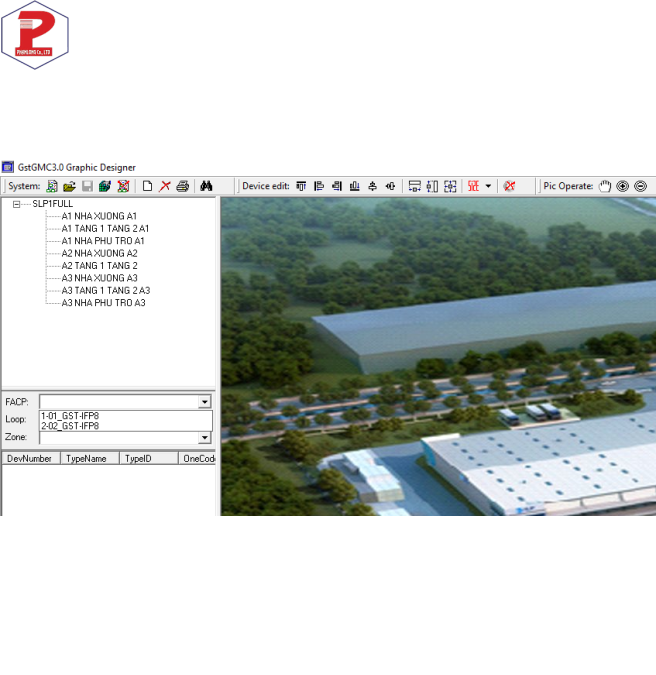This screenshot has height=675, width=656.
Task: Click the make same width icon
Action: [415, 186]
